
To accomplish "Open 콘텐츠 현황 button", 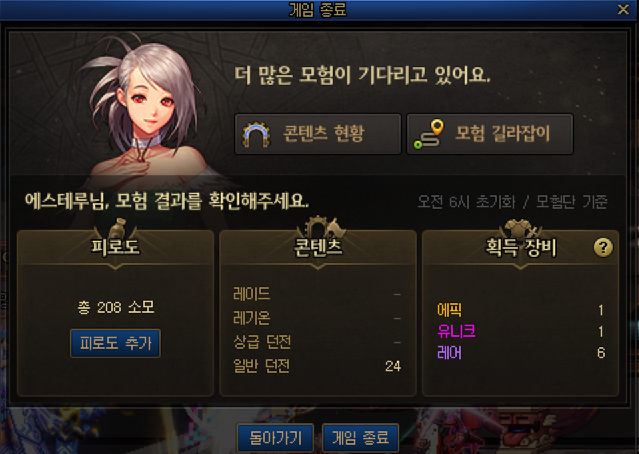I will pyautogui.click(x=317, y=134).
